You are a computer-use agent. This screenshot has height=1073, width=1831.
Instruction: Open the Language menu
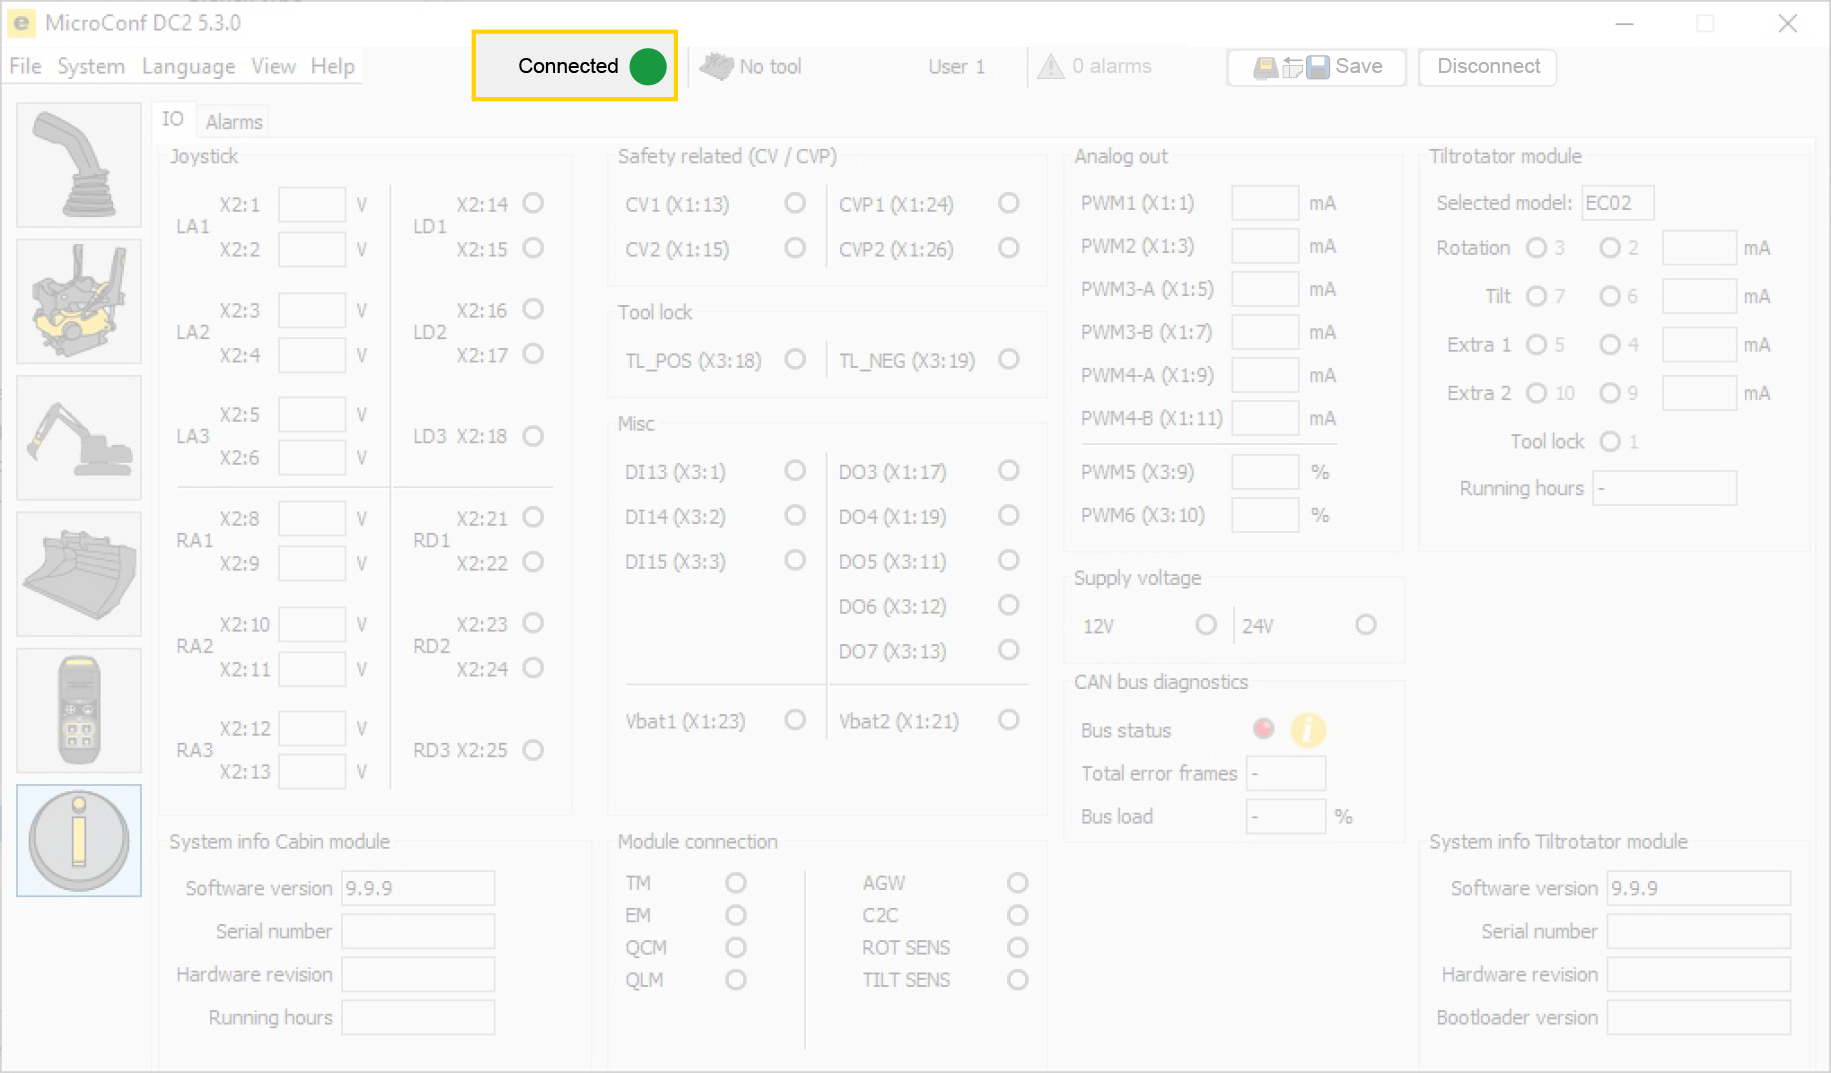(x=188, y=67)
